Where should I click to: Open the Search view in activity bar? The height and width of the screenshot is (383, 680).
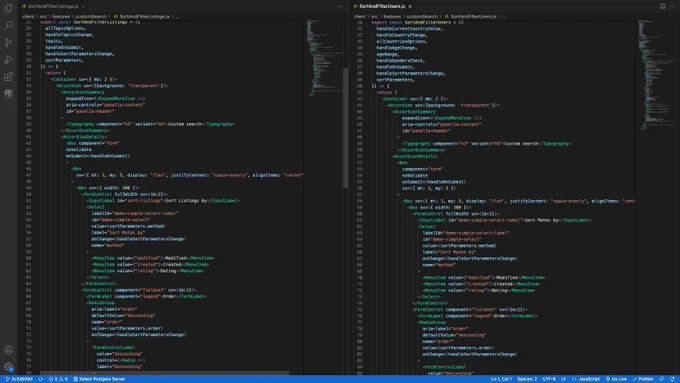click(8, 25)
